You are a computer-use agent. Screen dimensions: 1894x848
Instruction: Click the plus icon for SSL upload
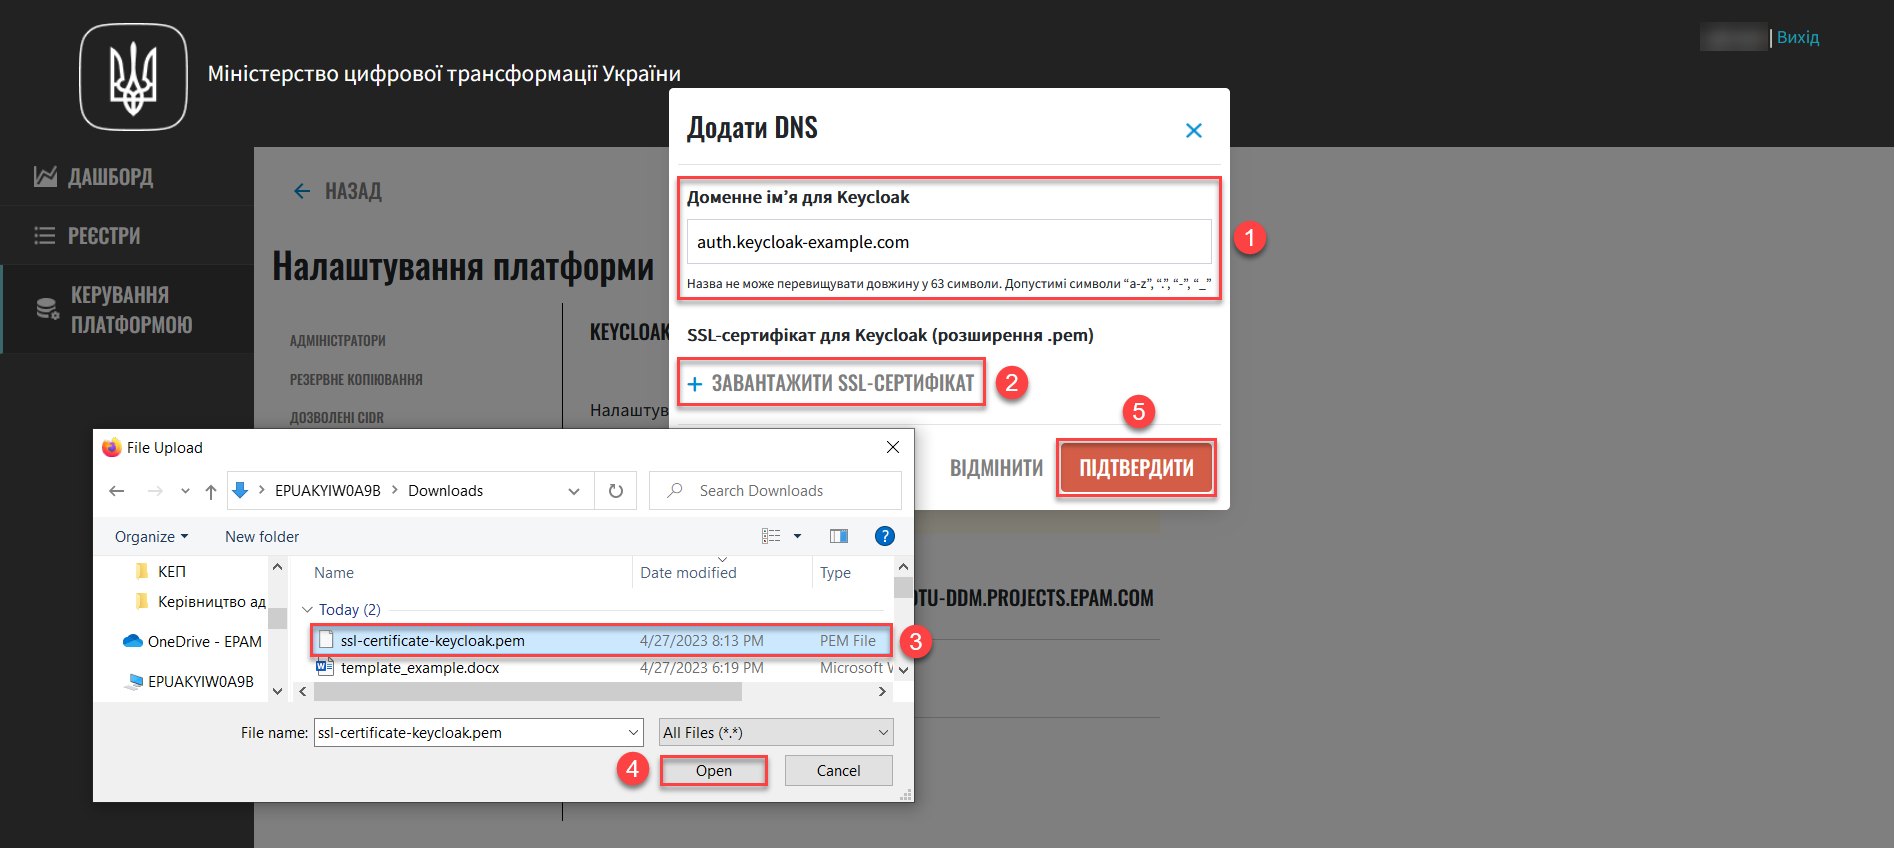coord(695,384)
